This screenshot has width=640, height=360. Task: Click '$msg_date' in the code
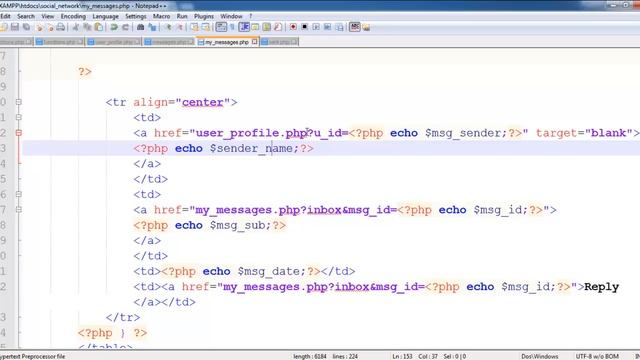[269, 271]
